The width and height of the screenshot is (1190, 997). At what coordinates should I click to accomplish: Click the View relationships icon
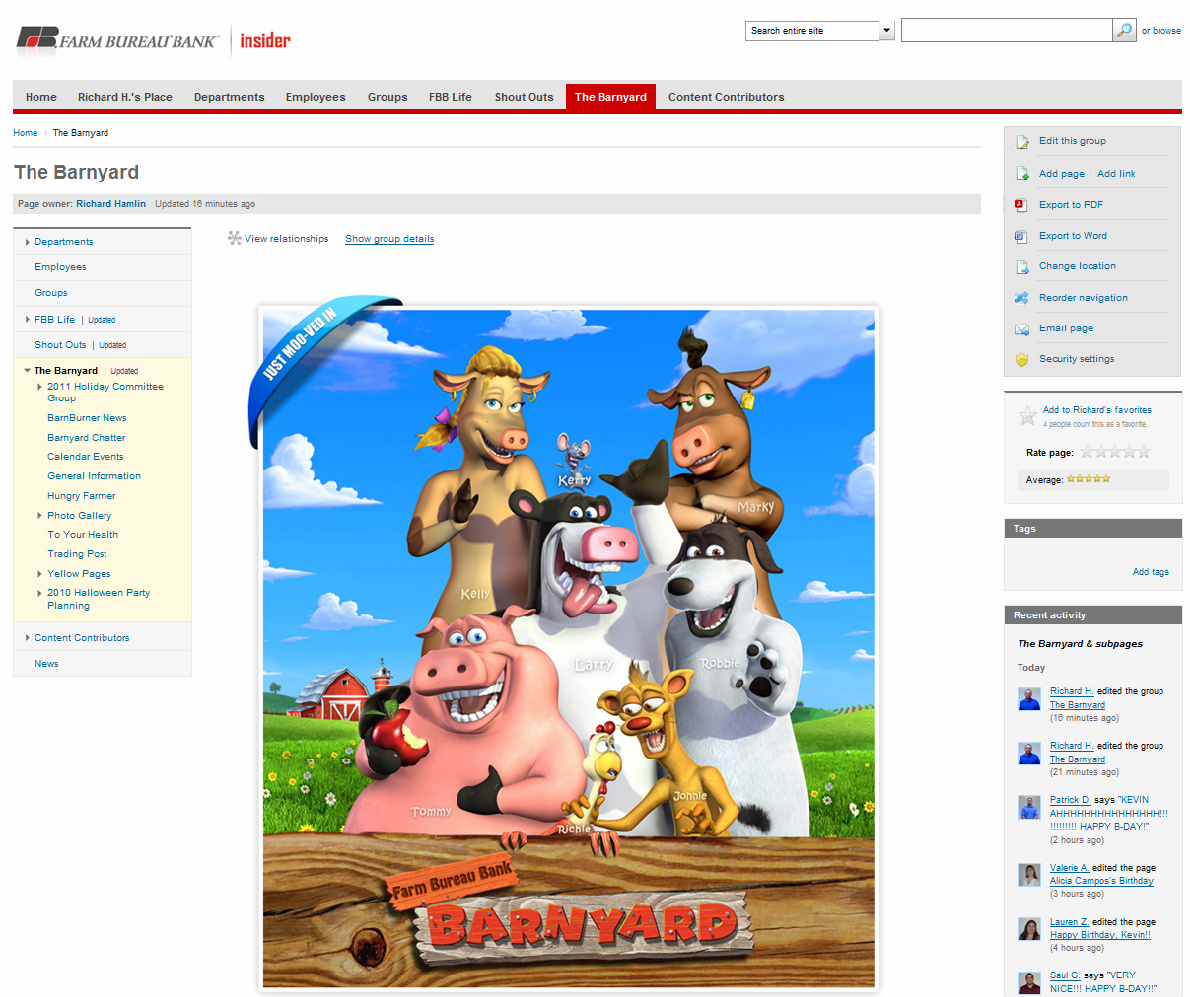(235, 238)
